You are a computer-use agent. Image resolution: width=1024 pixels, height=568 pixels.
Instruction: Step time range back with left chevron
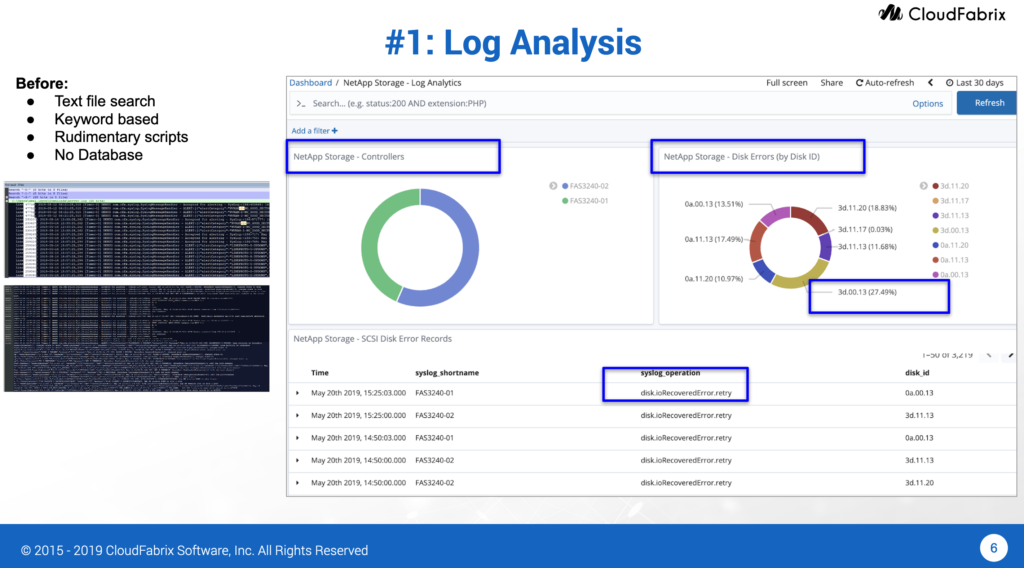930,83
